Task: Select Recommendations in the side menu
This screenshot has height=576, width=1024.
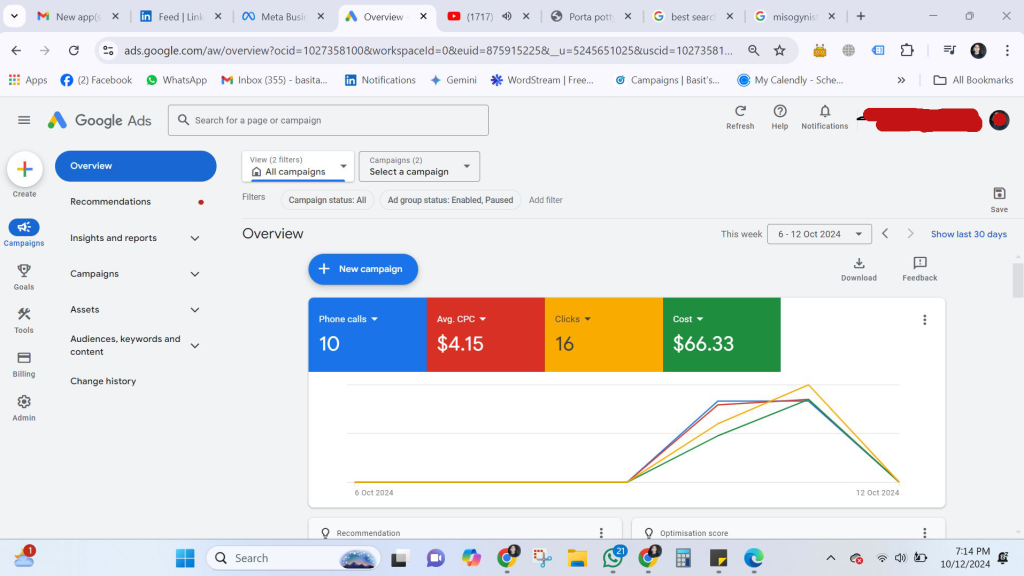Action: tap(111, 202)
